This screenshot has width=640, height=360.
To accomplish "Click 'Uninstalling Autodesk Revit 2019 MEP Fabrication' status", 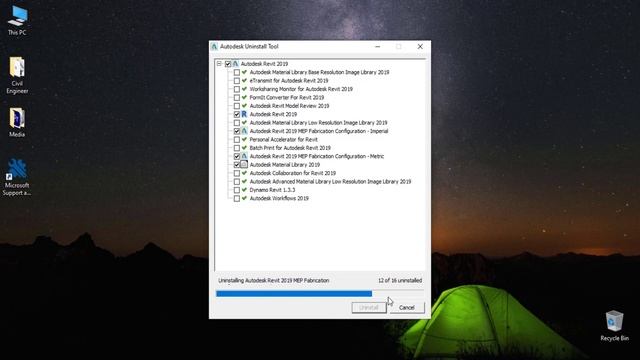I will [x=273, y=280].
